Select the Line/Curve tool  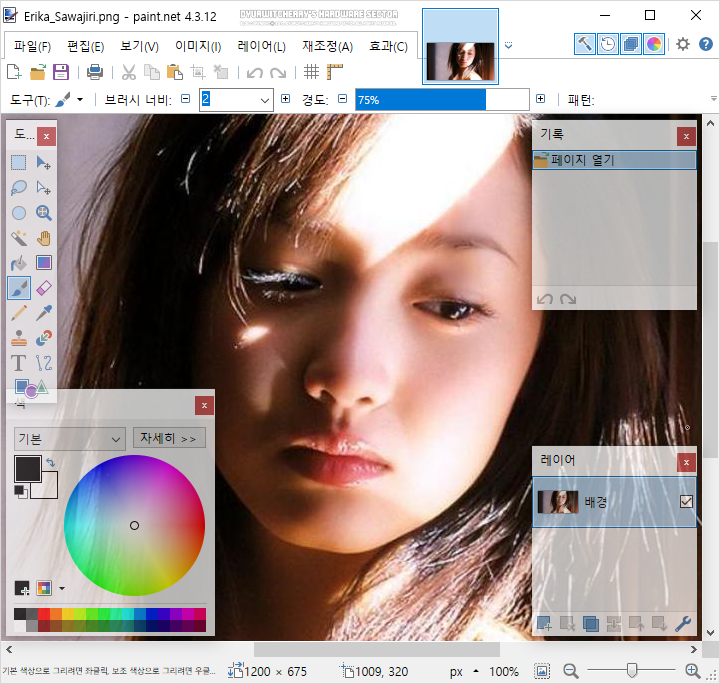44,363
